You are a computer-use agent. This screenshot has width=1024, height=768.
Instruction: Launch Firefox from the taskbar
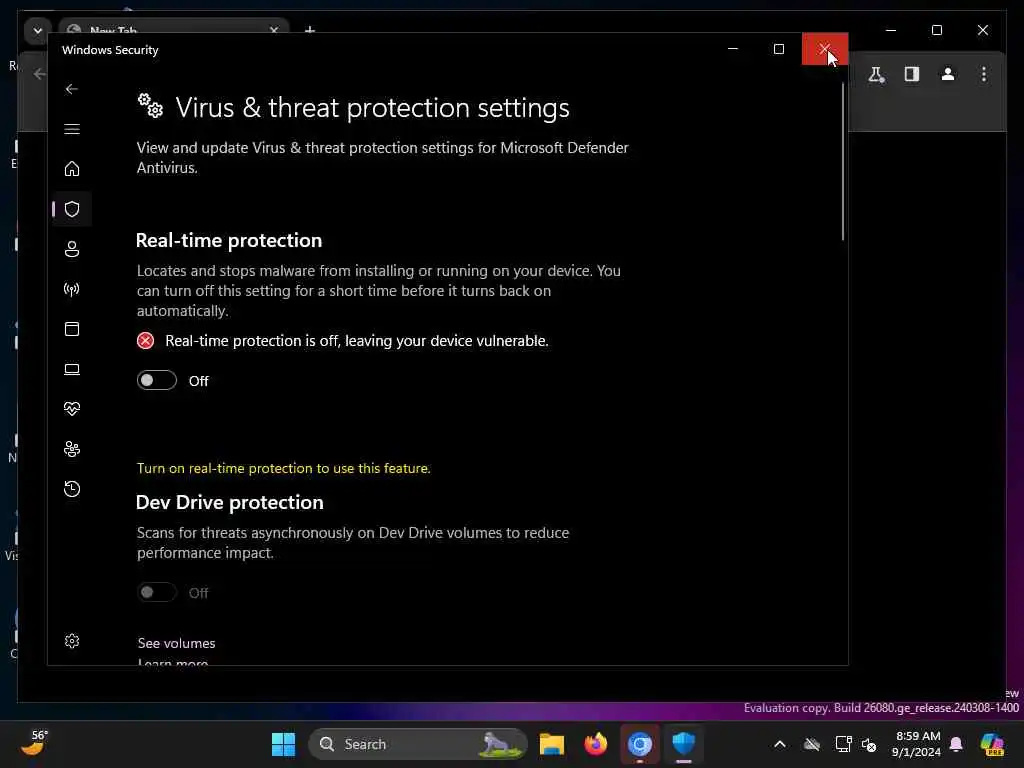point(596,744)
